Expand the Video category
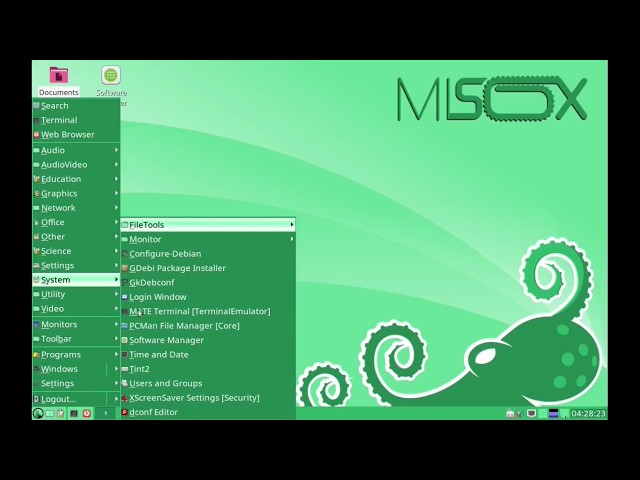Screen dimensions: 640x480 [76, 309]
